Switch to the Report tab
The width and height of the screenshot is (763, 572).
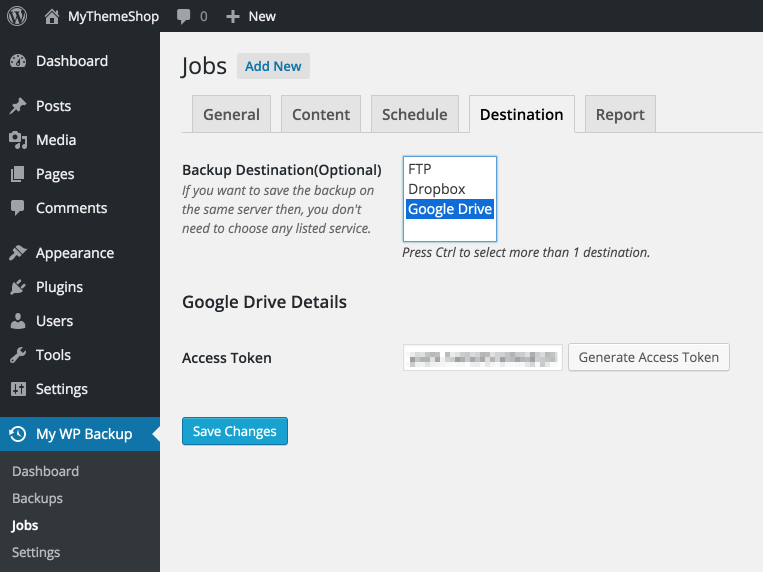click(620, 114)
